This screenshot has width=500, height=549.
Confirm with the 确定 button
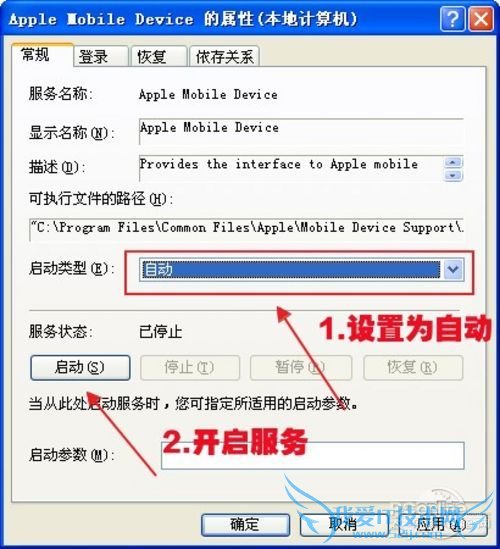(x=245, y=524)
